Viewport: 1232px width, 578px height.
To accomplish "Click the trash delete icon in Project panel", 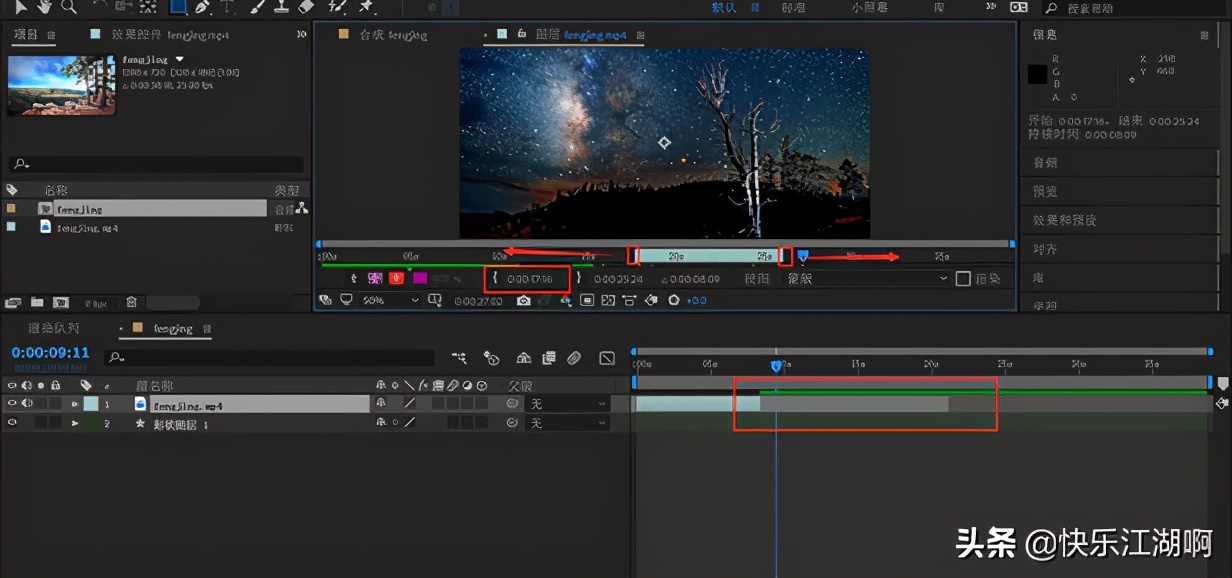I will [x=131, y=302].
